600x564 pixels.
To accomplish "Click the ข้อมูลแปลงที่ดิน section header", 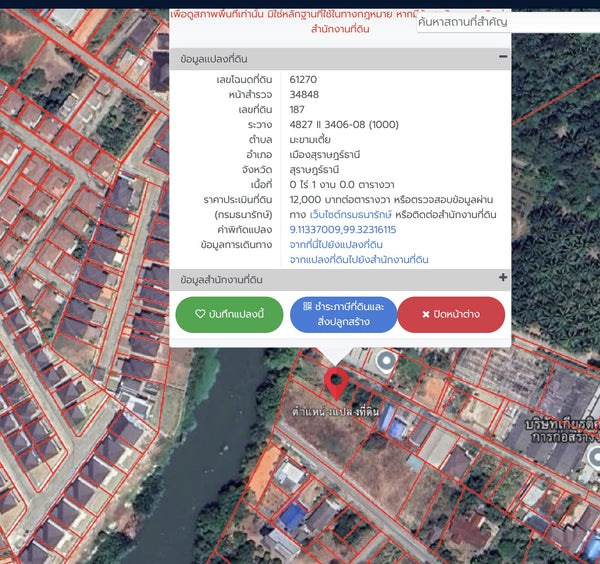I will (340, 59).
